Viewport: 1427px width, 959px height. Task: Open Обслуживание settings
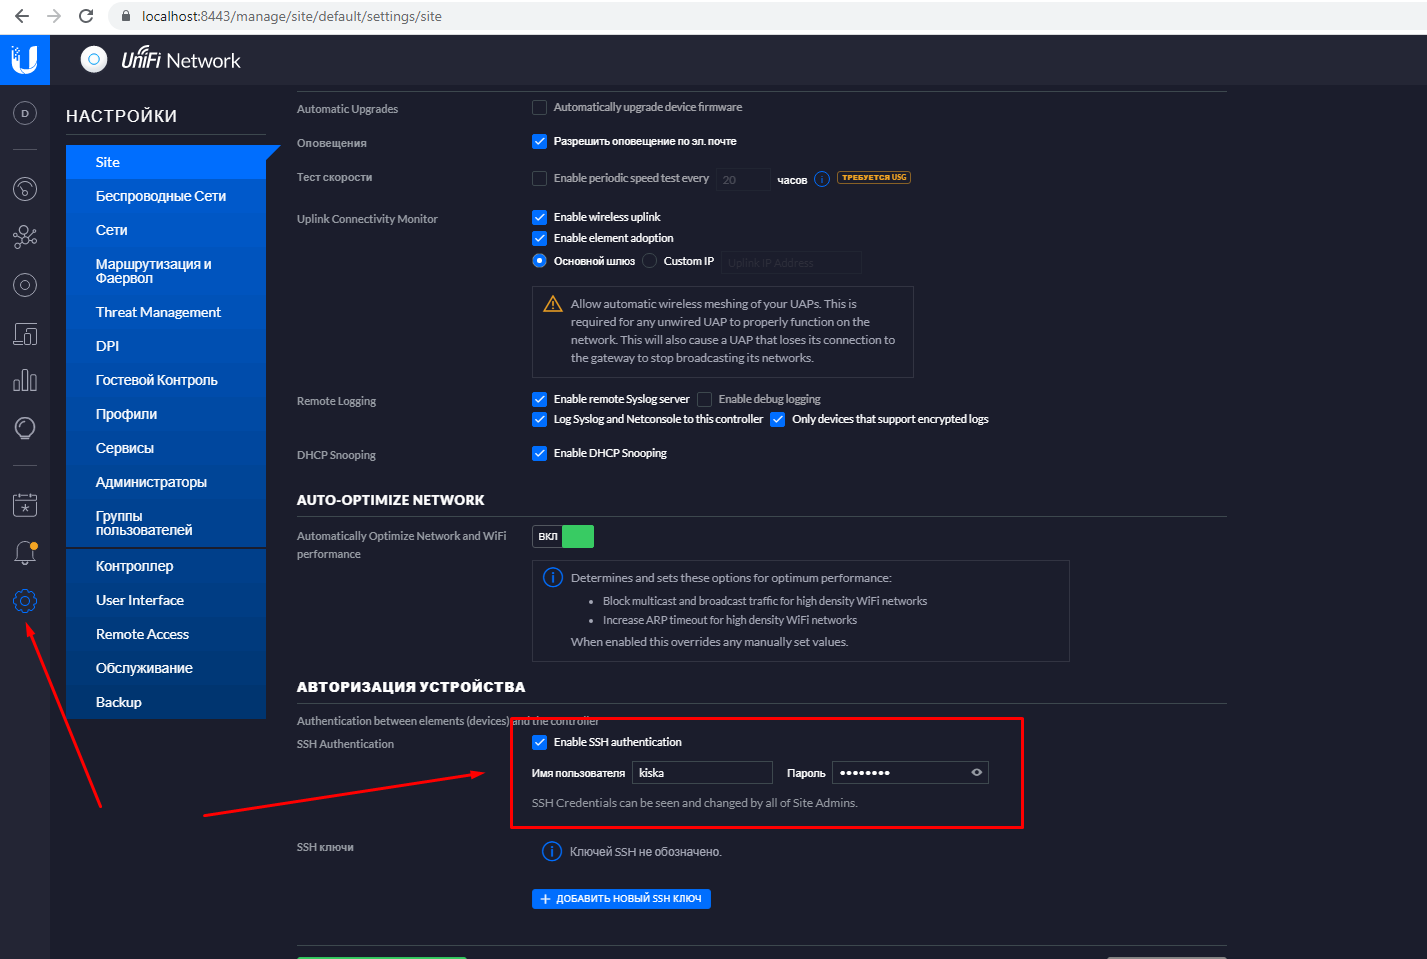[x=166, y=668]
